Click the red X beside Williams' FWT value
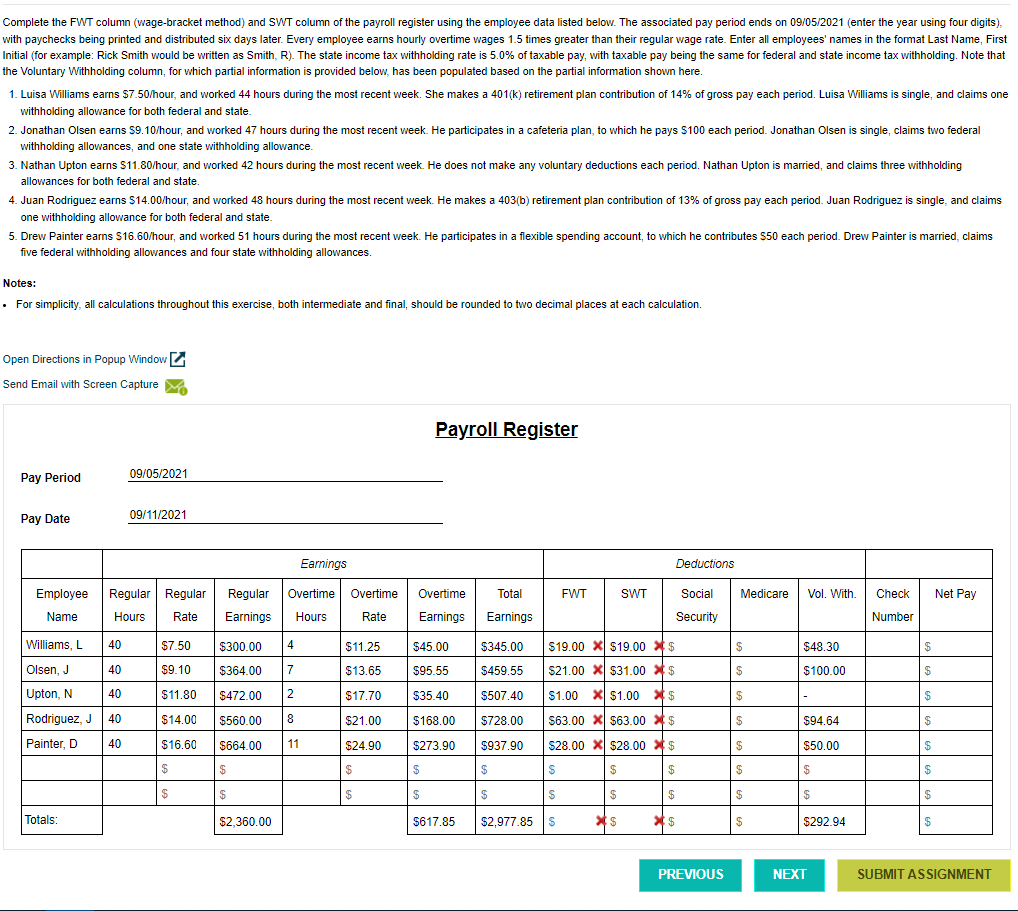The width and height of the screenshot is (1018, 911). pos(597,646)
